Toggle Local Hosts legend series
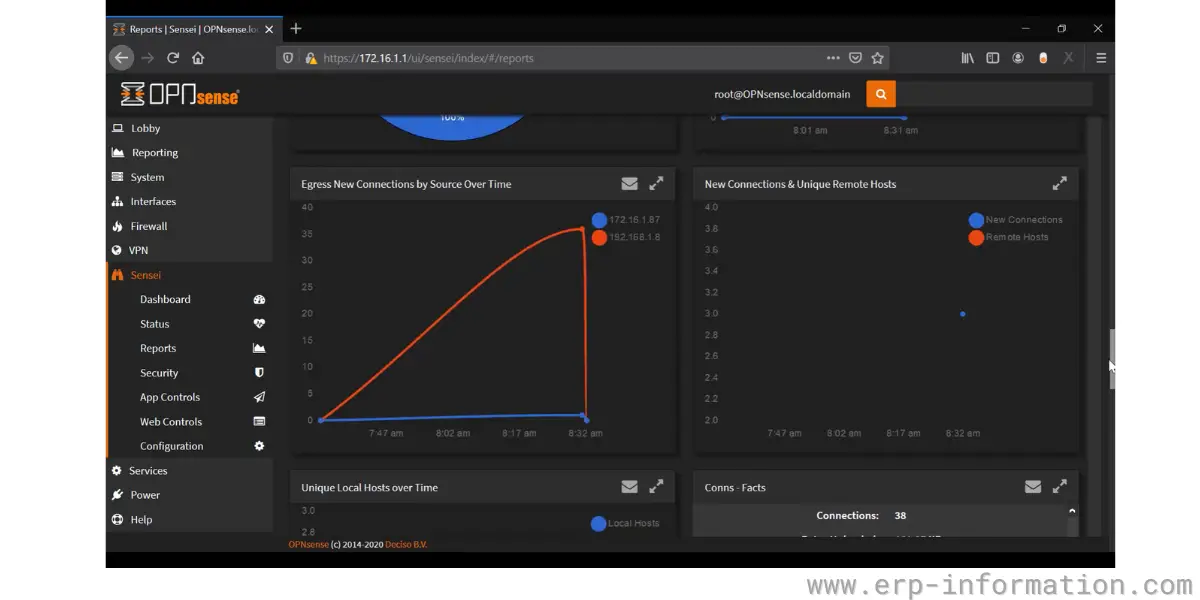This screenshot has width=1200, height=600. (625, 523)
